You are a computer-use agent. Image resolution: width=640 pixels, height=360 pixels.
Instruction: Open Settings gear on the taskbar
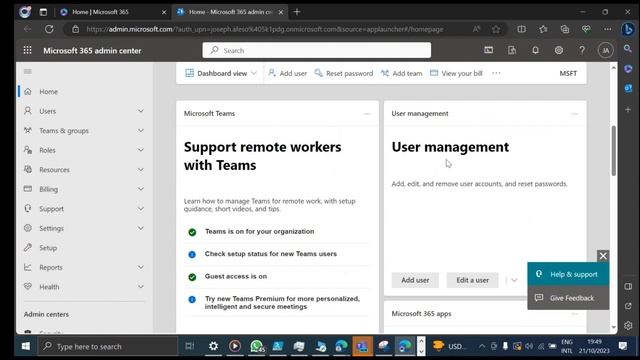coord(213,346)
